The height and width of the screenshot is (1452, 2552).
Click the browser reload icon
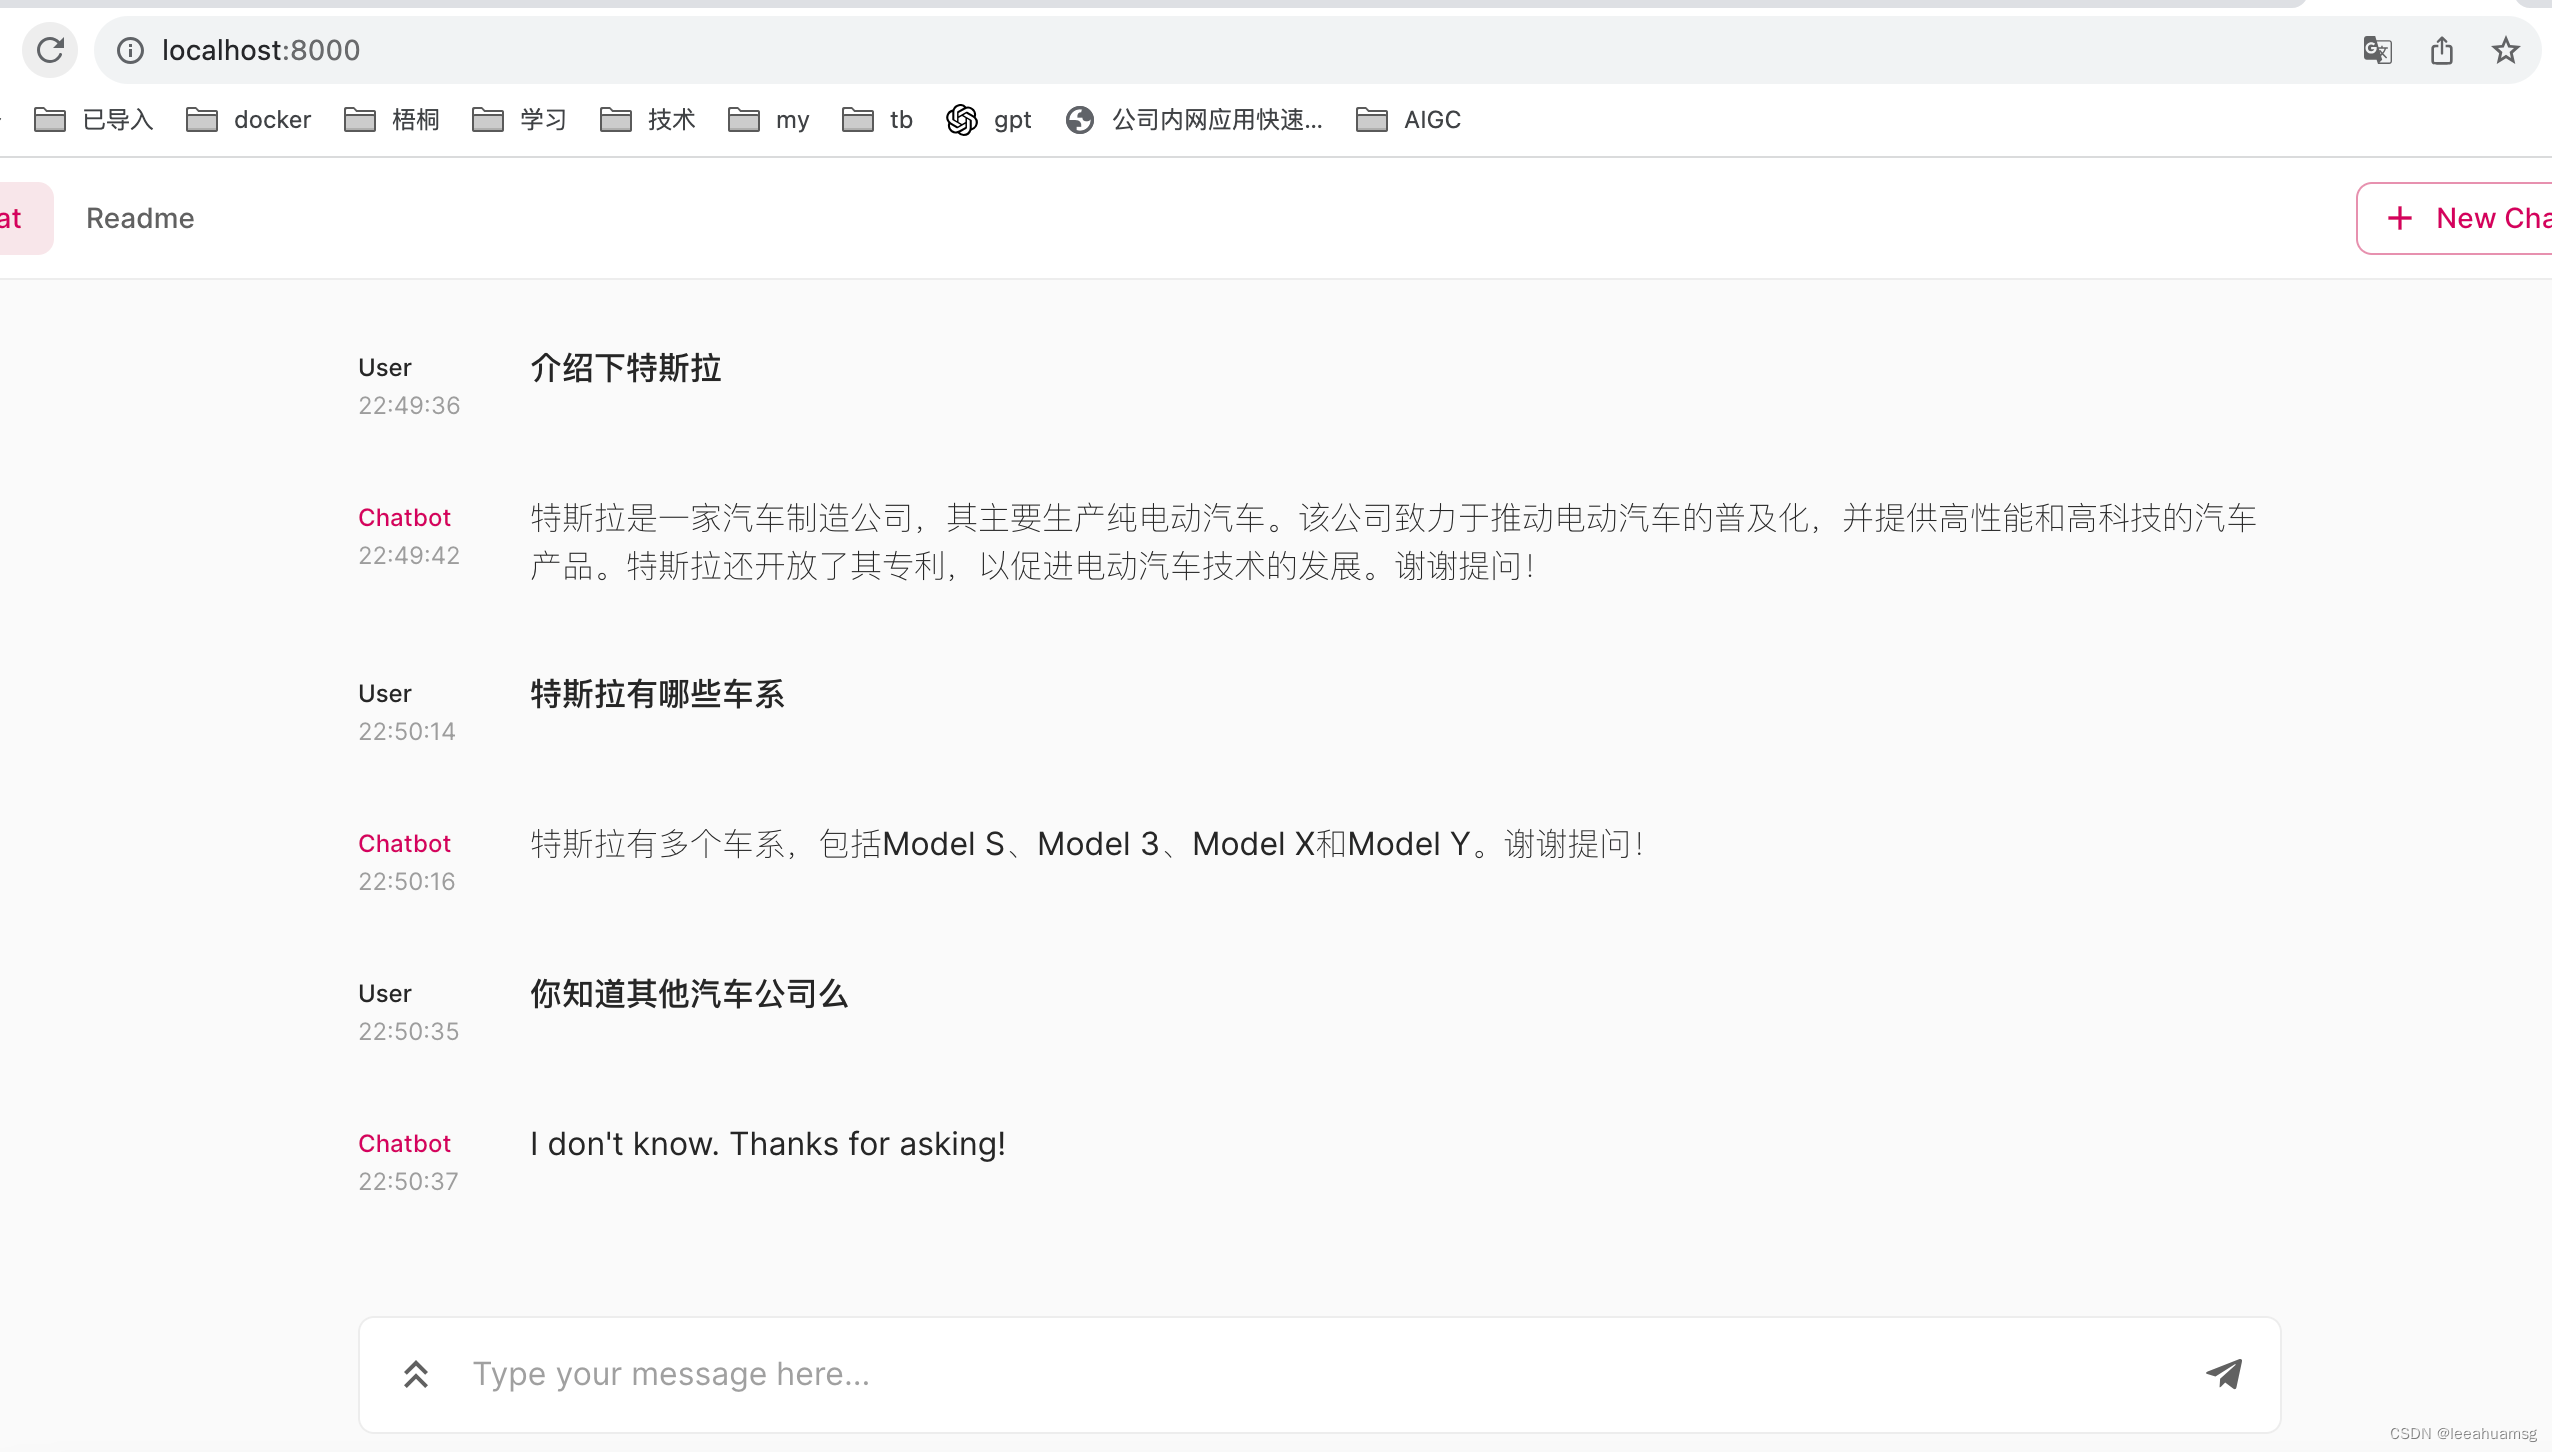tap(50, 50)
